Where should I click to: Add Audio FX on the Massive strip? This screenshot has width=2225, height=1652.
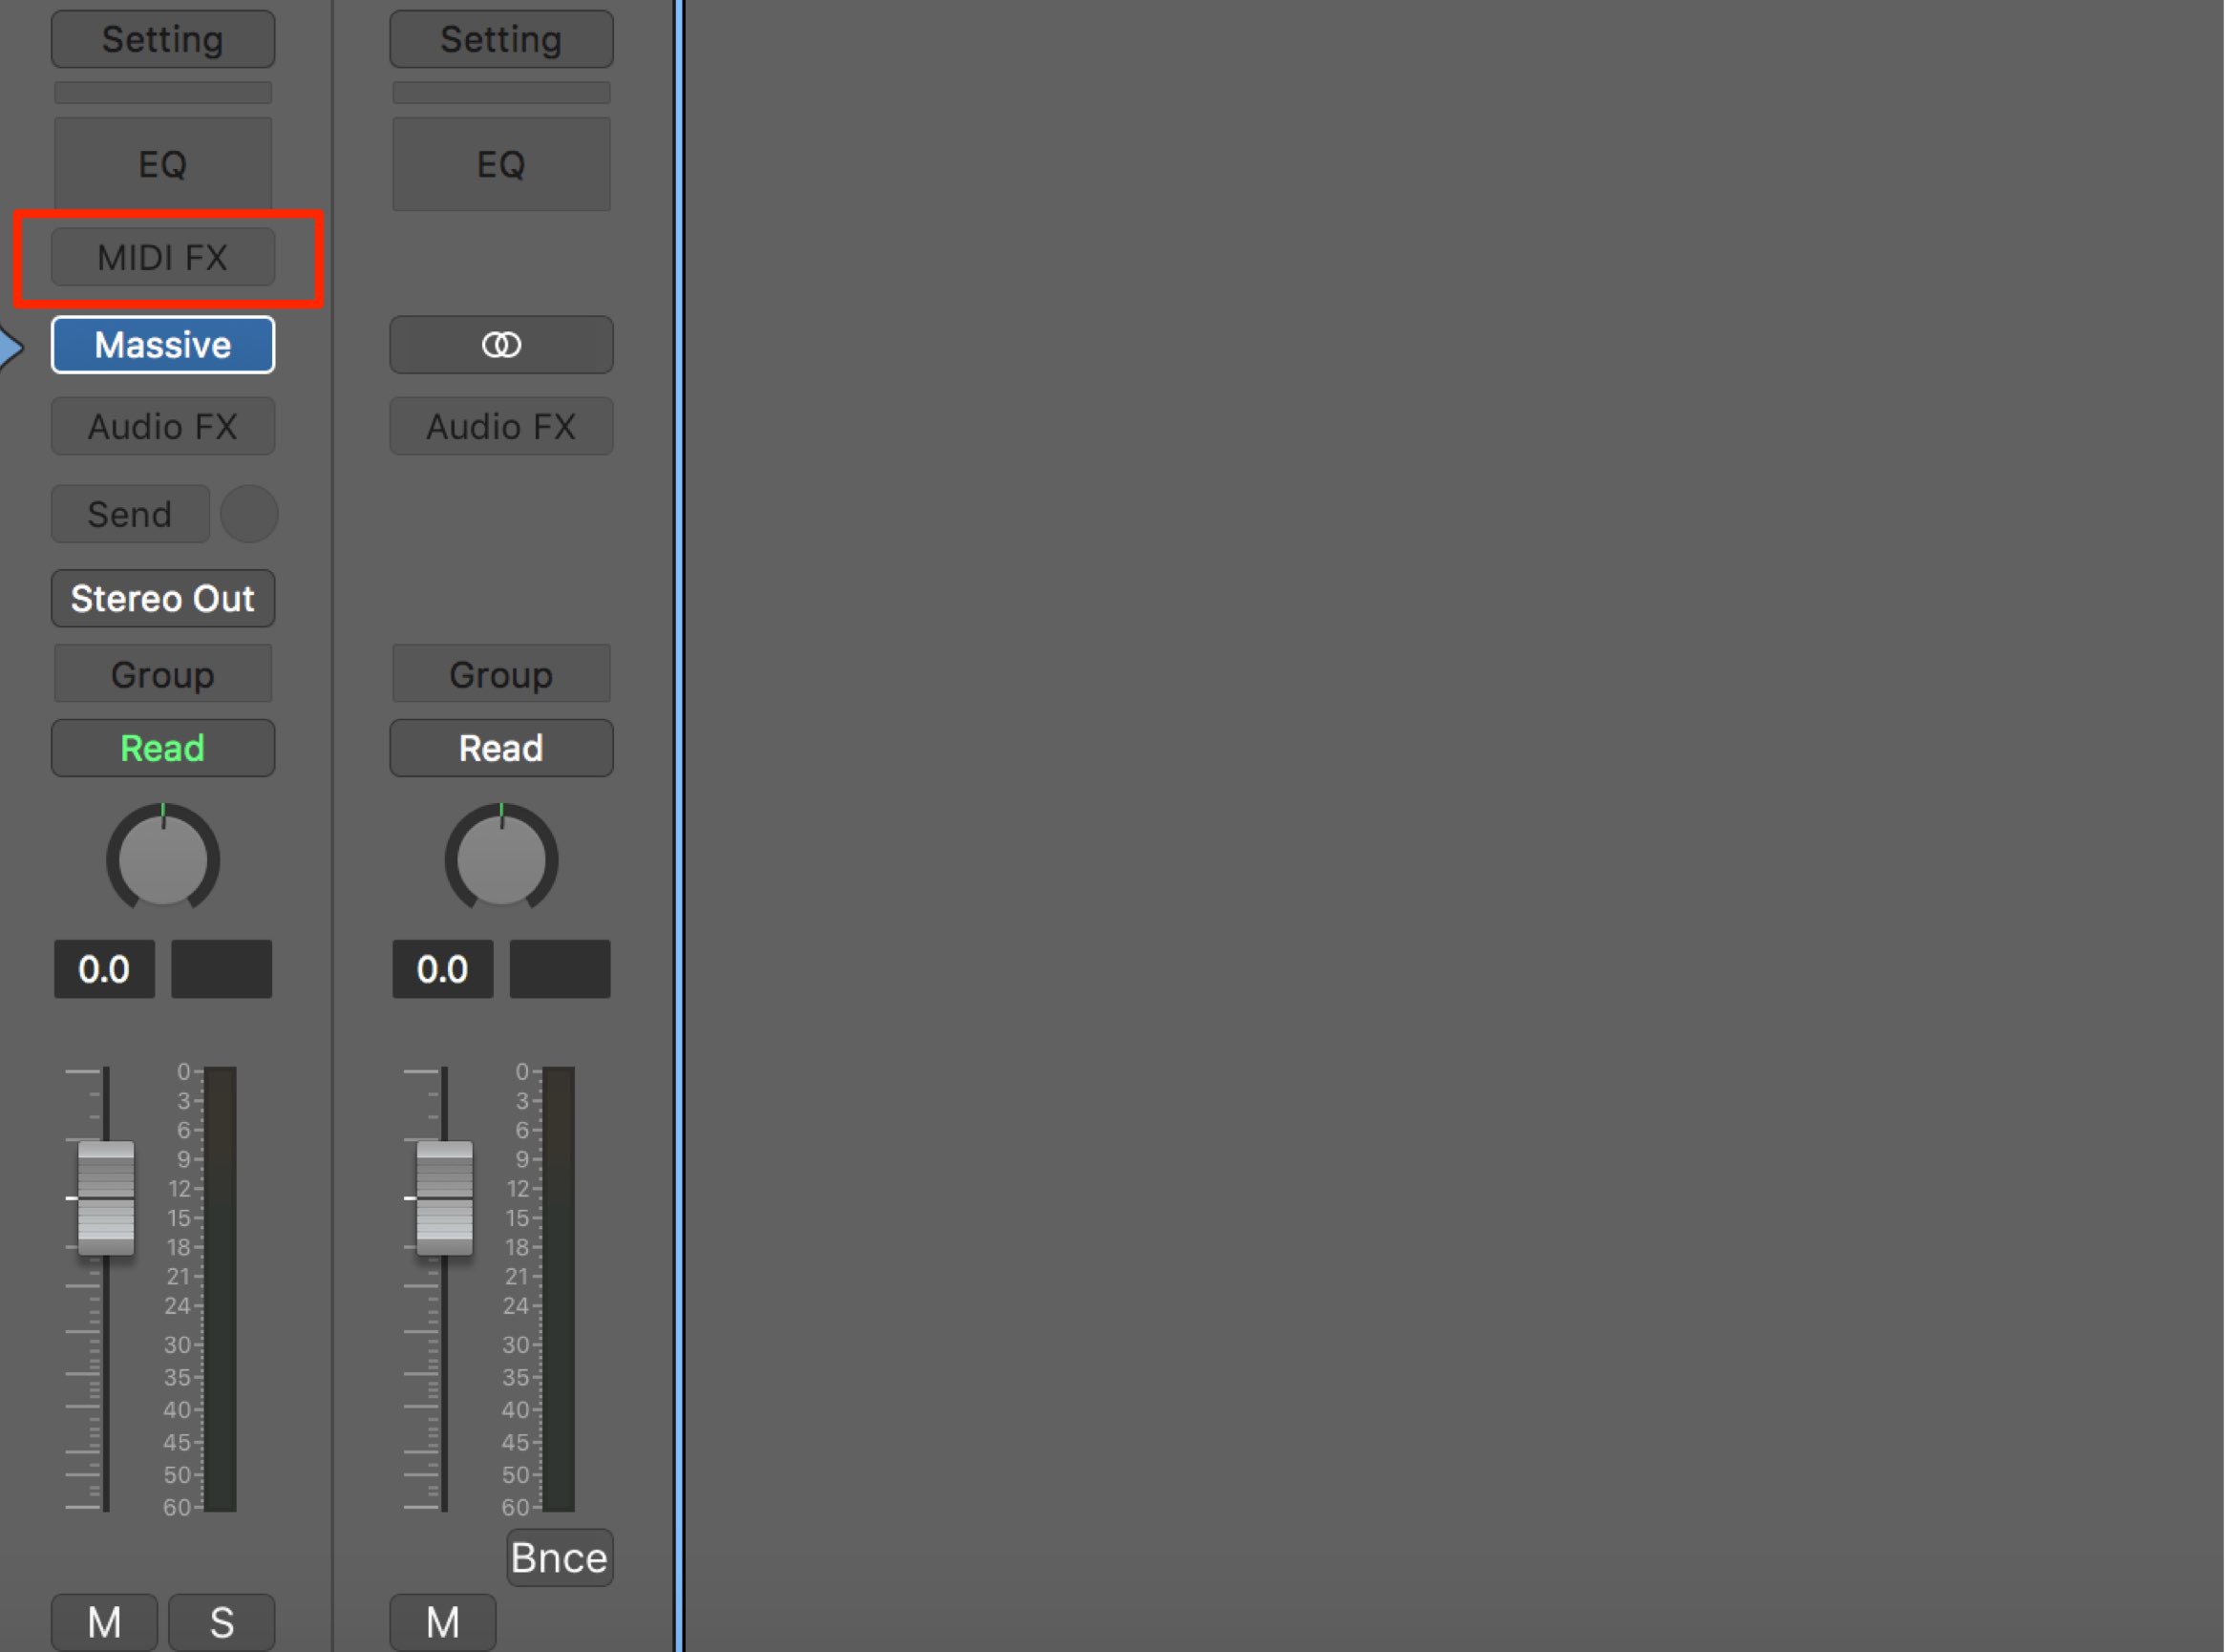tap(163, 427)
